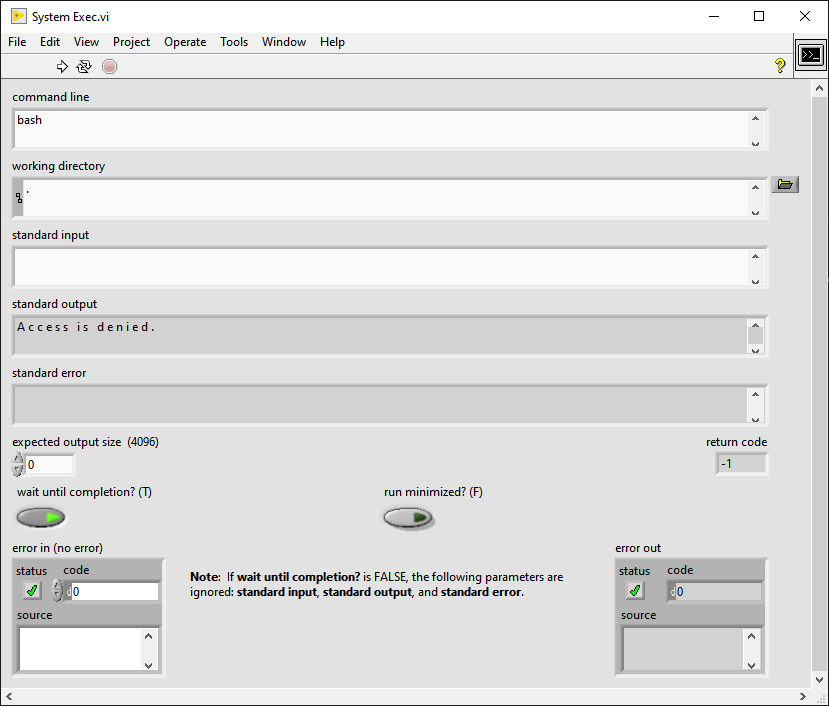Viewport: 829px width, 706px height.
Task: Open the File menu
Action: coord(17,42)
